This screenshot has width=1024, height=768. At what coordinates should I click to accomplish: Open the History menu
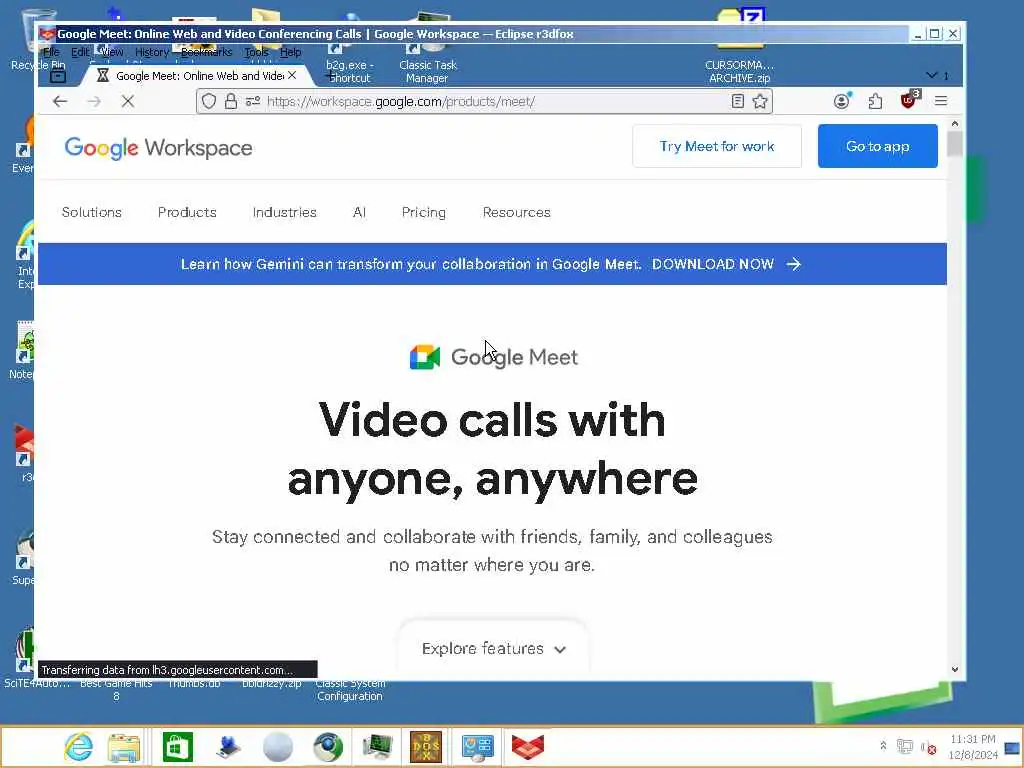(152, 52)
